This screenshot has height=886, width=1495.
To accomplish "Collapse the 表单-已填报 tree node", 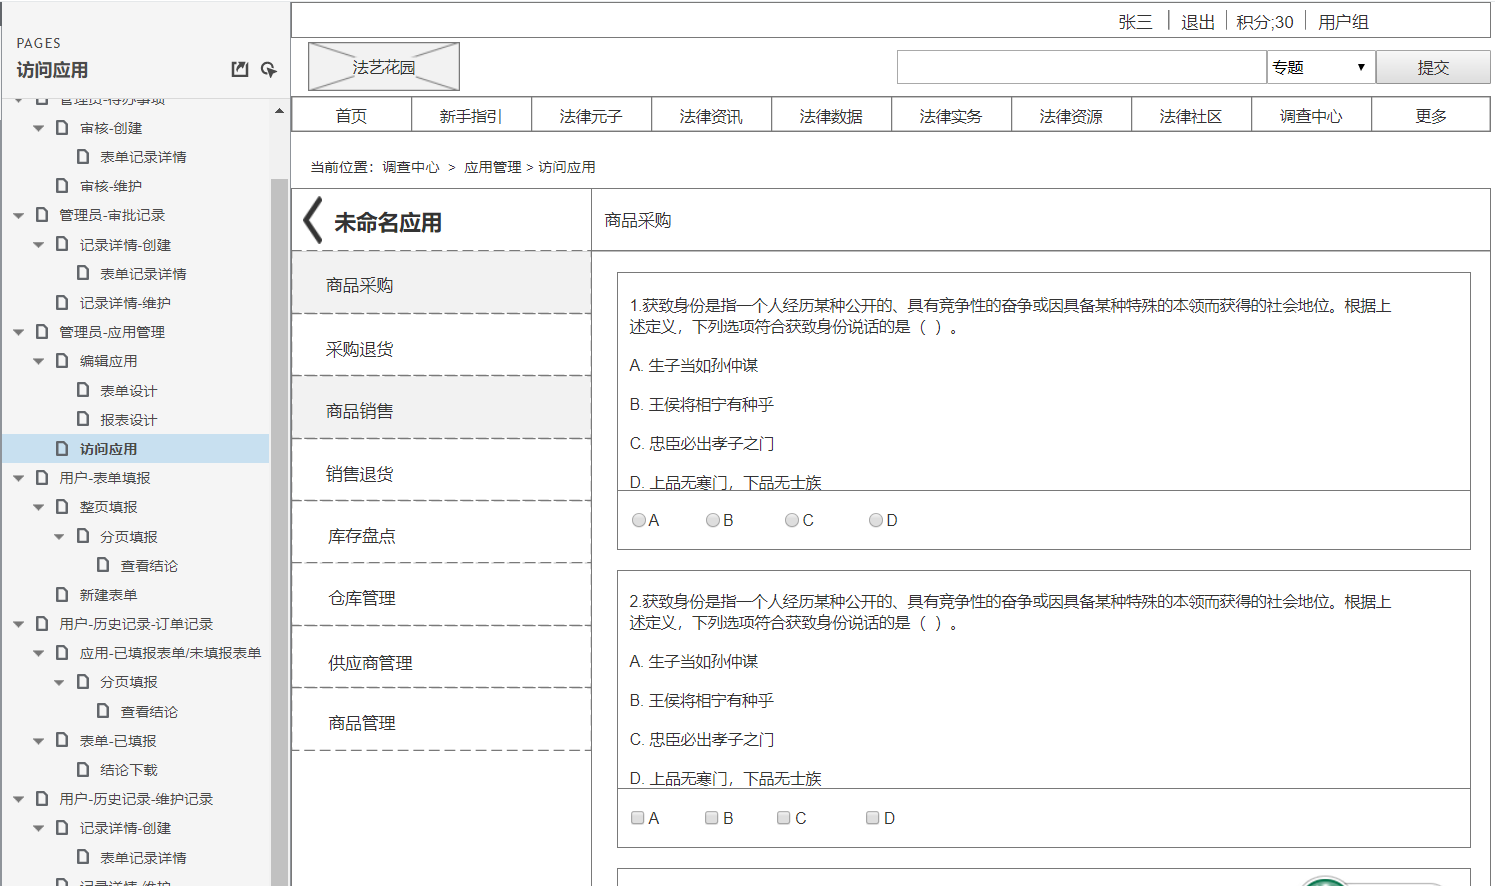I will 38,741.
